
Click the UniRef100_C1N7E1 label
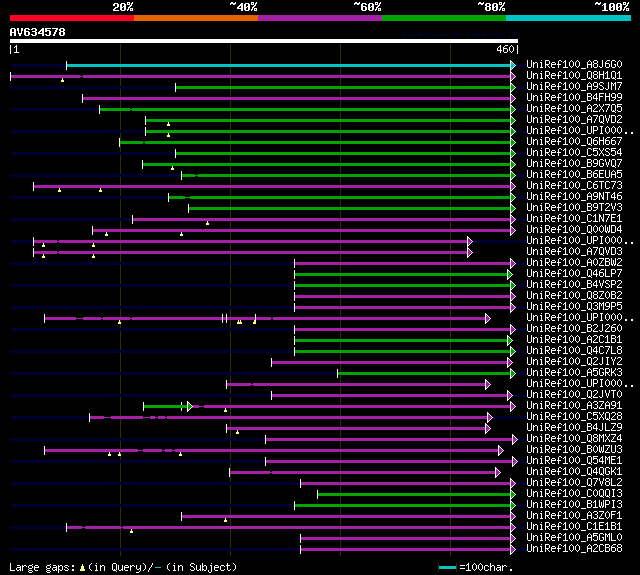[574, 219]
